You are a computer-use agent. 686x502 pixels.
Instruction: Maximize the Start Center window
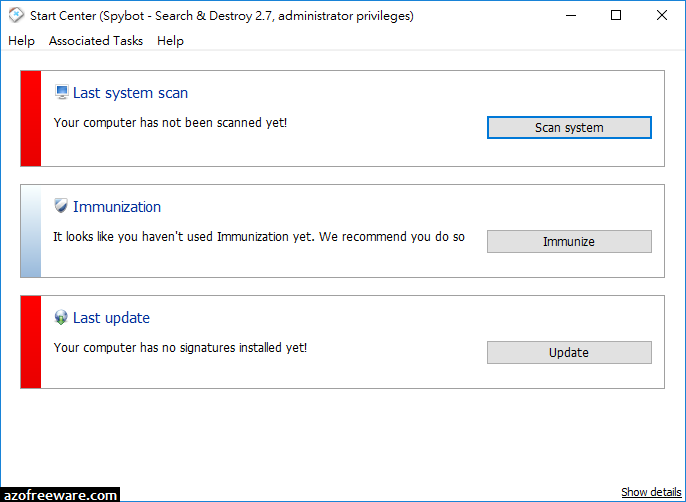[x=616, y=15]
